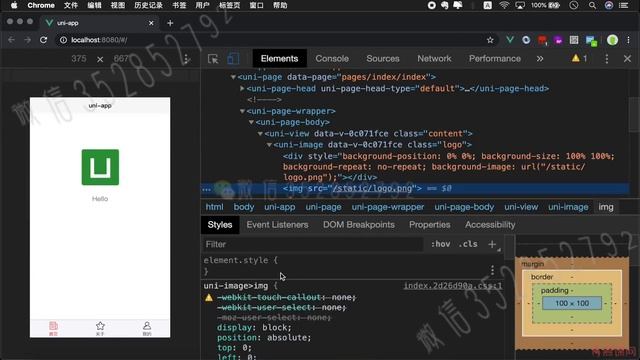Image resolution: width=640 pixels, height=360 pixels.
Task: Click the display: block property
Action: (x=254, y=328)
